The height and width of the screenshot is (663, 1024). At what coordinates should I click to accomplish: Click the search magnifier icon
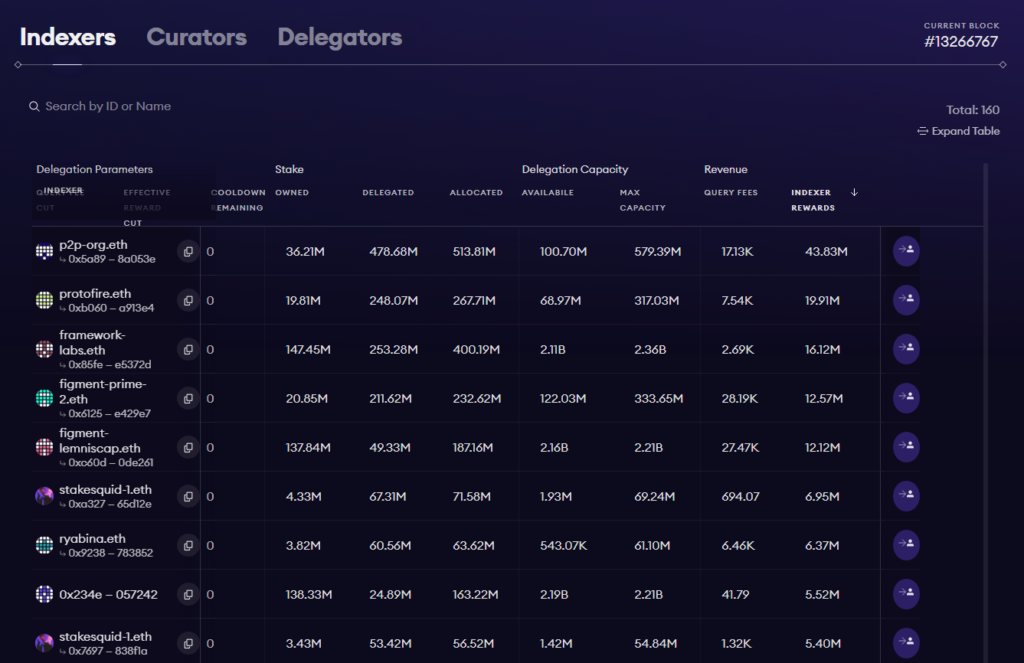[35, 107]
